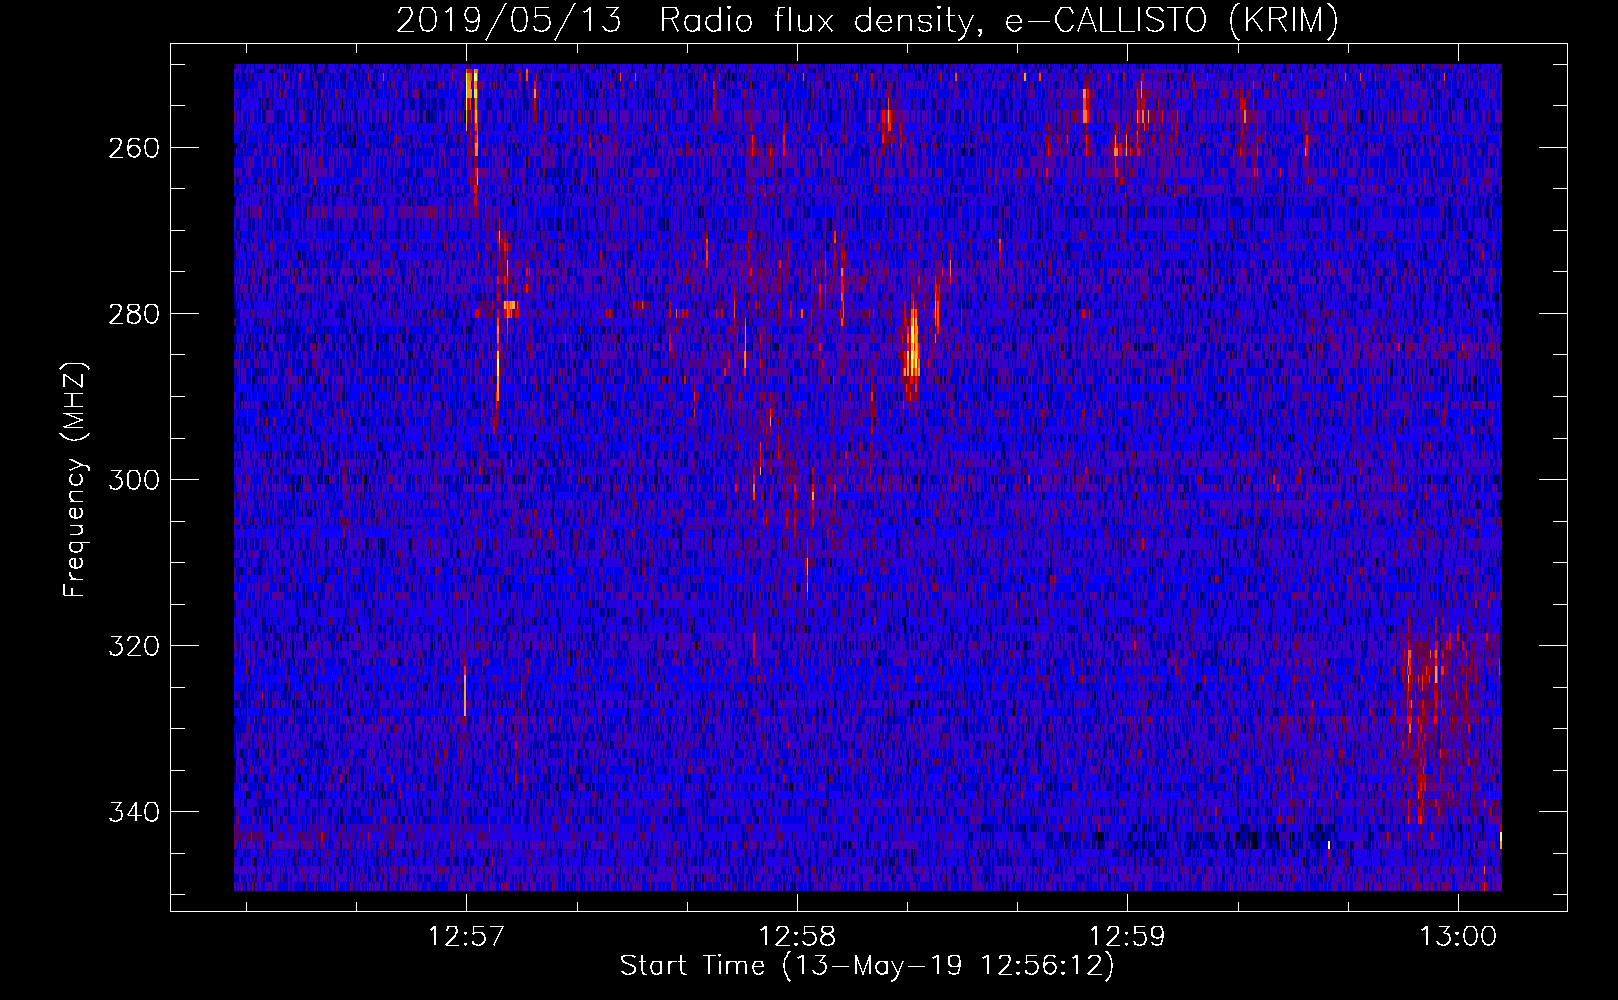Click the 12:59 time tick label
The image size is (1618, 1000).
[x=1127, y=936]
